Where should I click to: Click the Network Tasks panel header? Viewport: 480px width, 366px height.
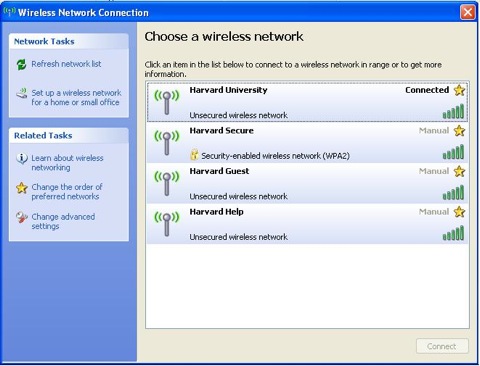(69, 41)
